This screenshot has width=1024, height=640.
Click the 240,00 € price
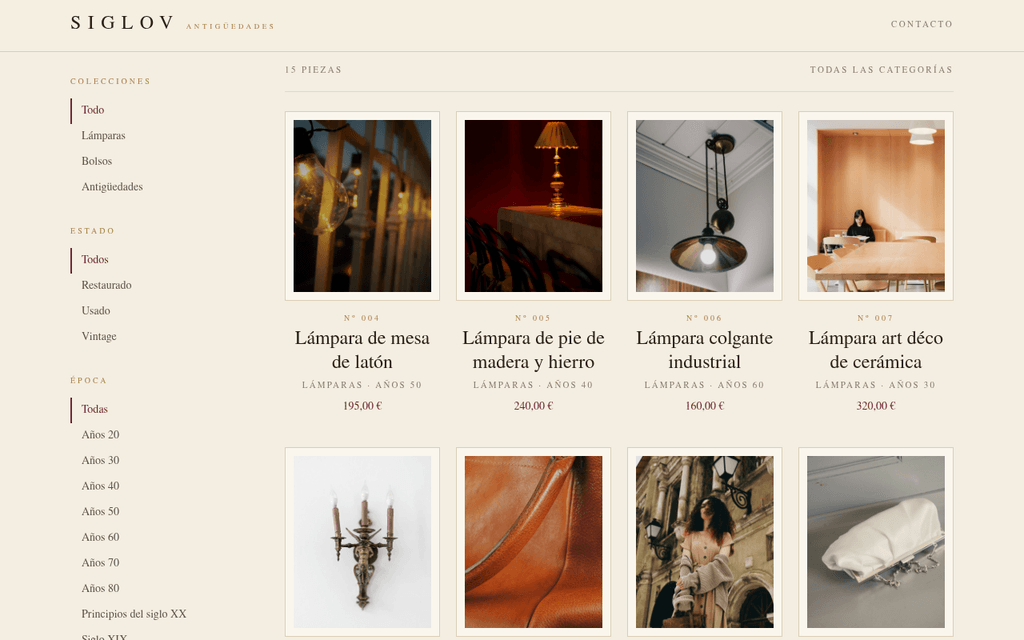tap(534, 406)
